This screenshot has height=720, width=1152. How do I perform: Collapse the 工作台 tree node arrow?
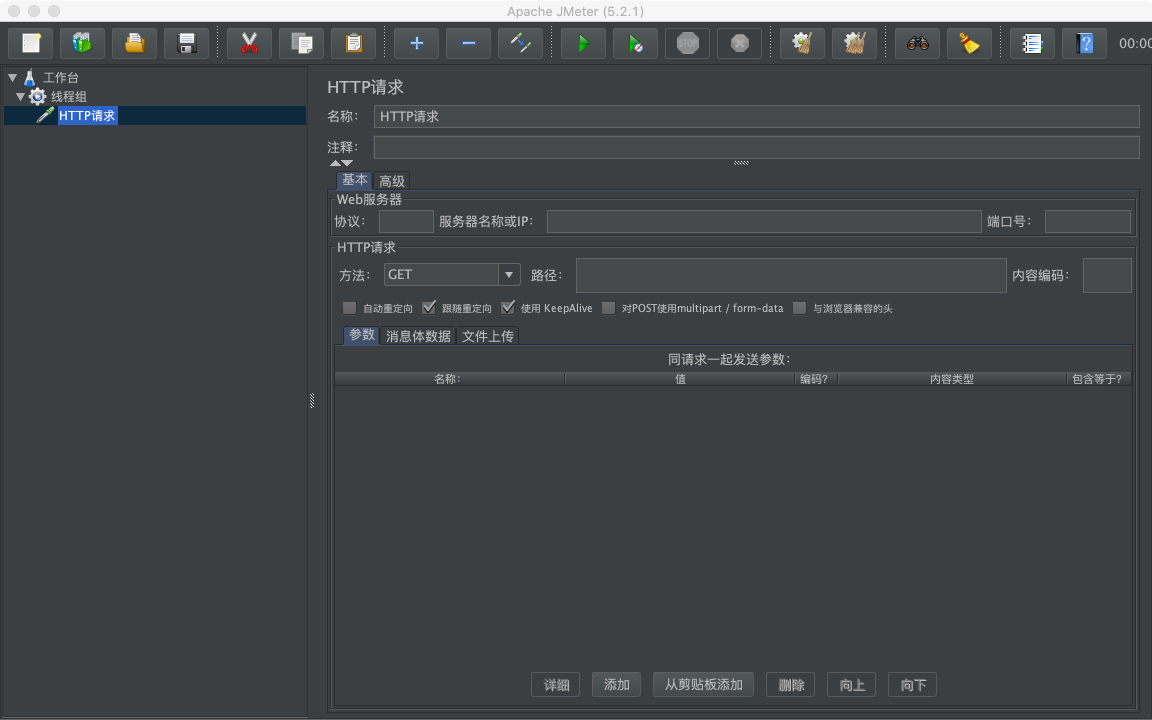pos(12,77)
